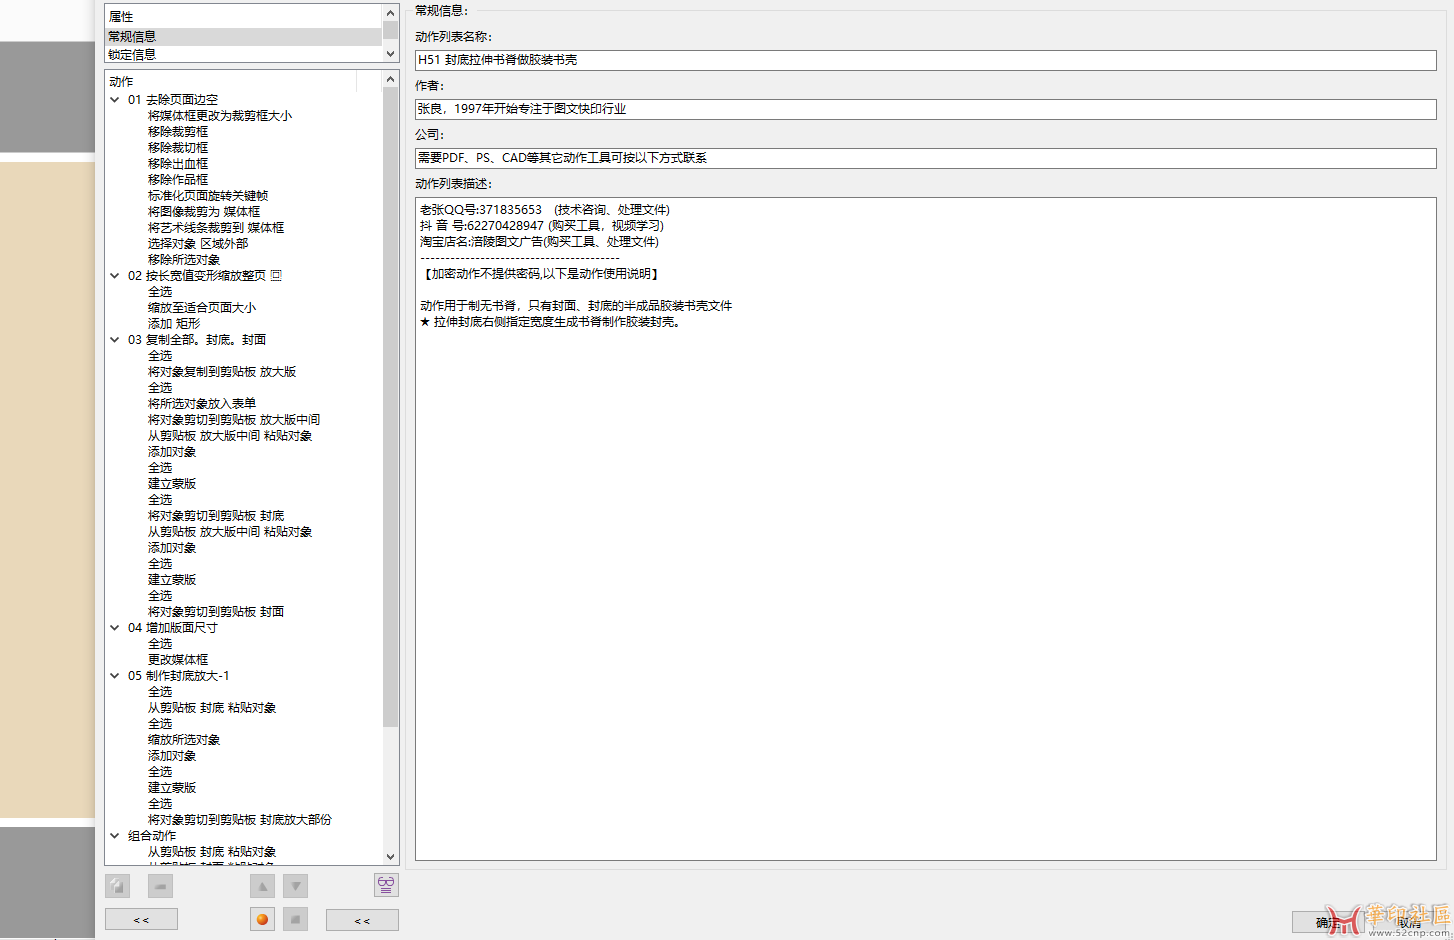The width and height of the screenshot is (1454, 940).
Task: Click the '取消' cancel button
Action: [1409, 923]
